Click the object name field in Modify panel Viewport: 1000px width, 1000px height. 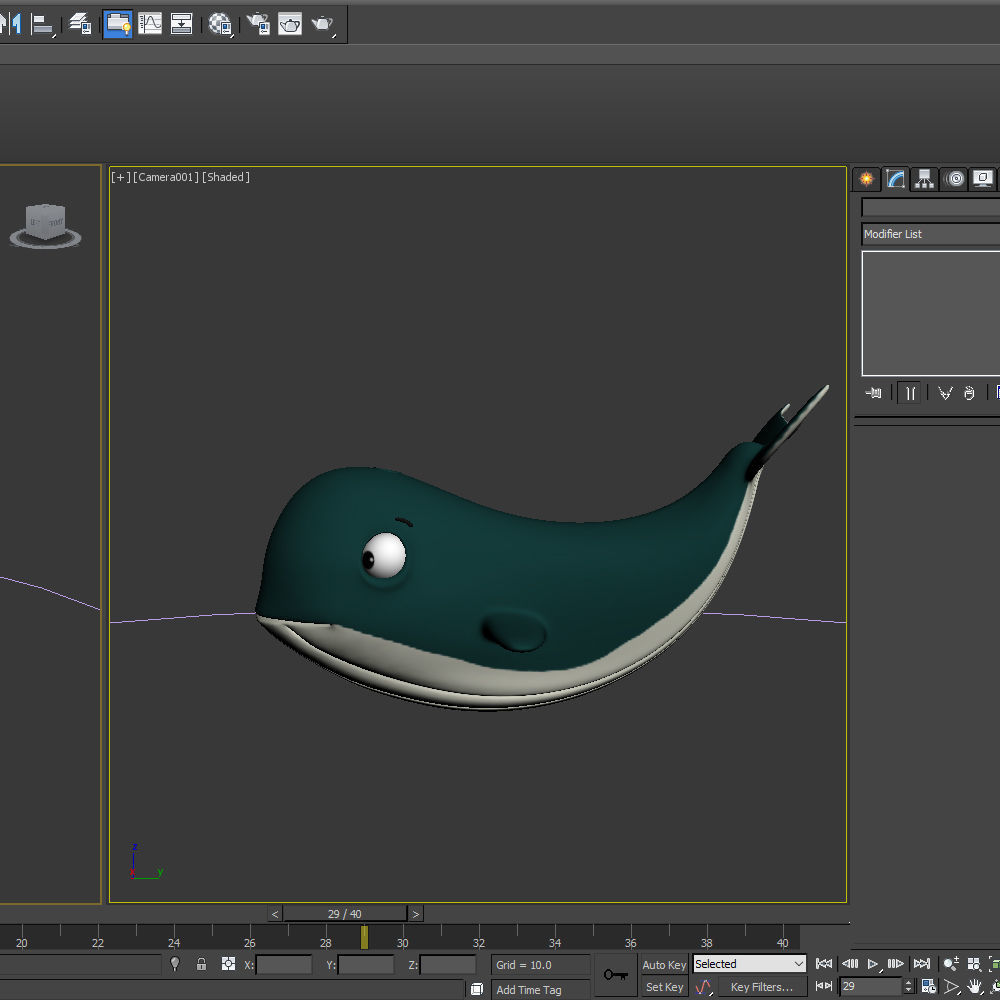[930, 207]
